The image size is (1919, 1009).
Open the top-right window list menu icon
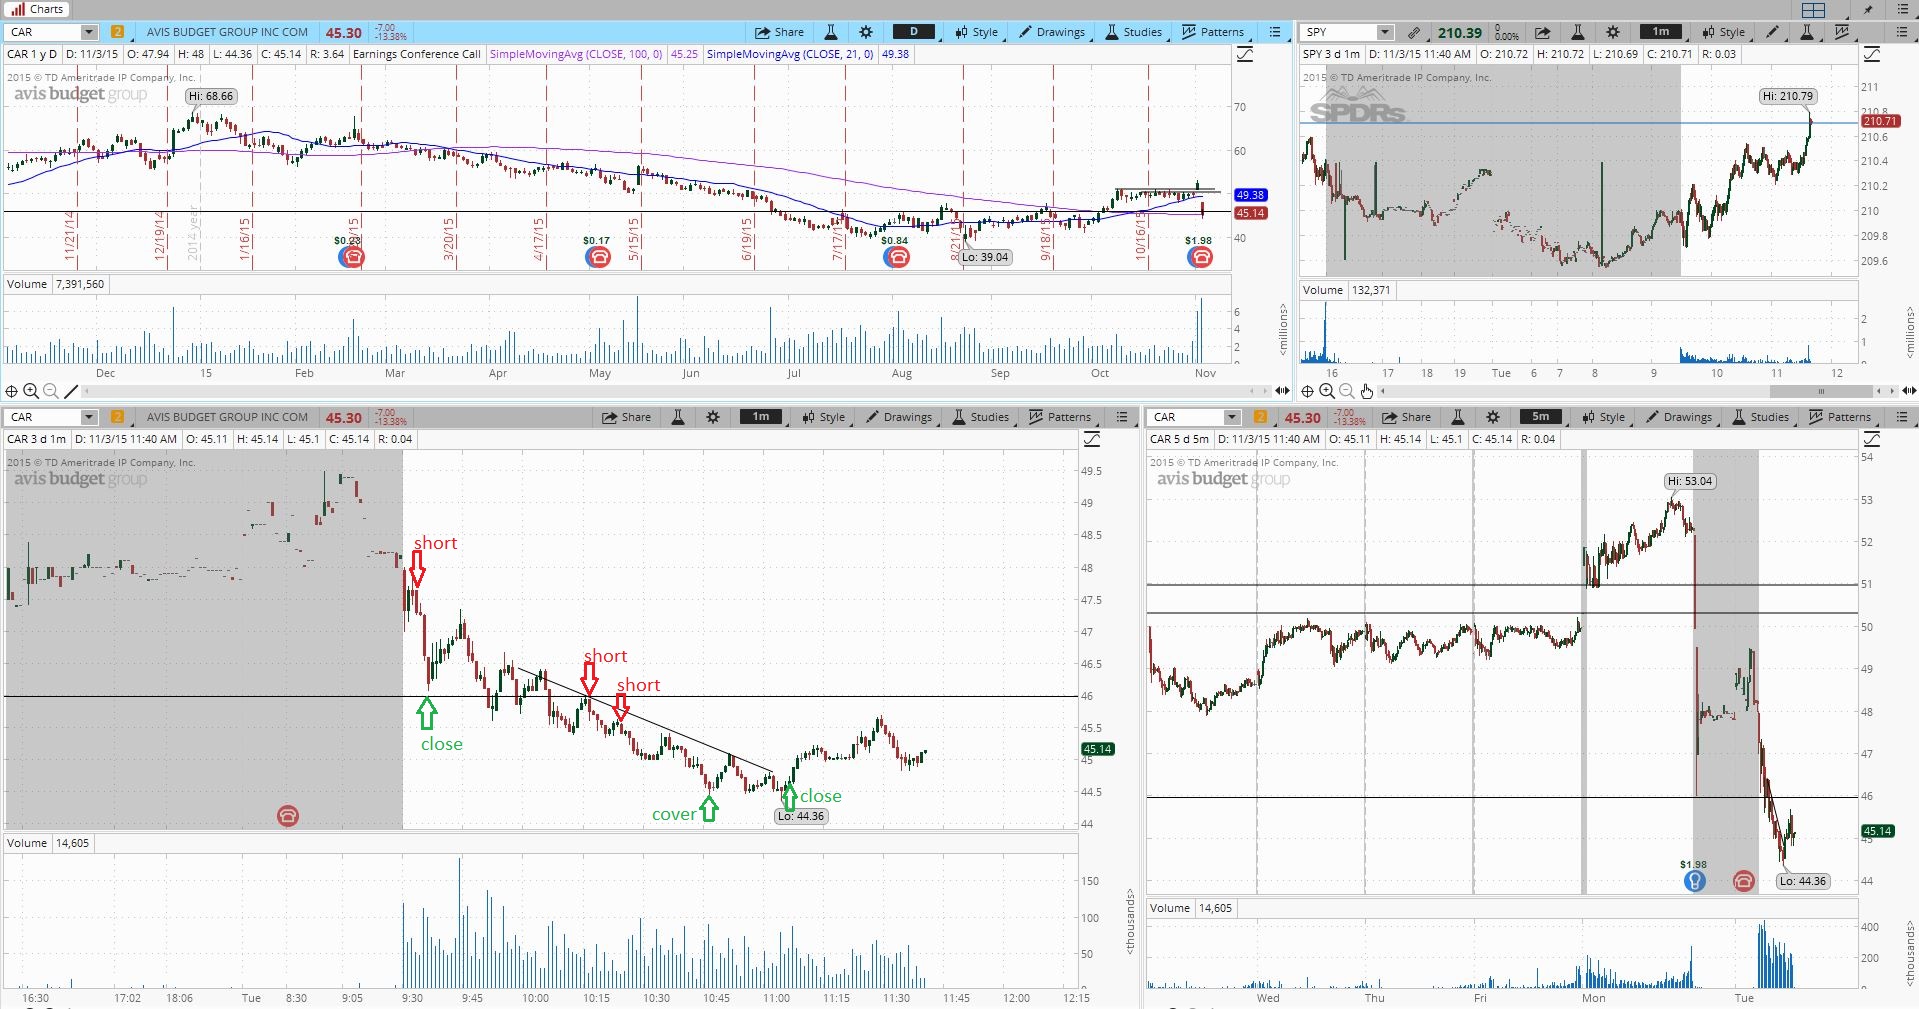click(x=1902, y=10)
